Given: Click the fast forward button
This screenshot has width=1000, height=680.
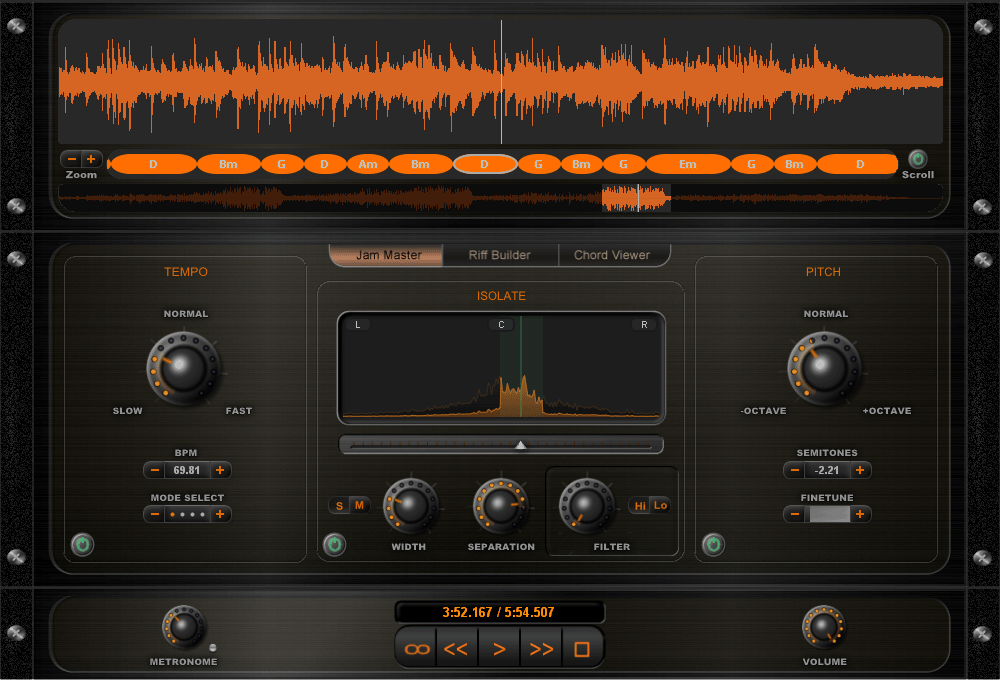Looking at the screenshot, I should point(541,649).
